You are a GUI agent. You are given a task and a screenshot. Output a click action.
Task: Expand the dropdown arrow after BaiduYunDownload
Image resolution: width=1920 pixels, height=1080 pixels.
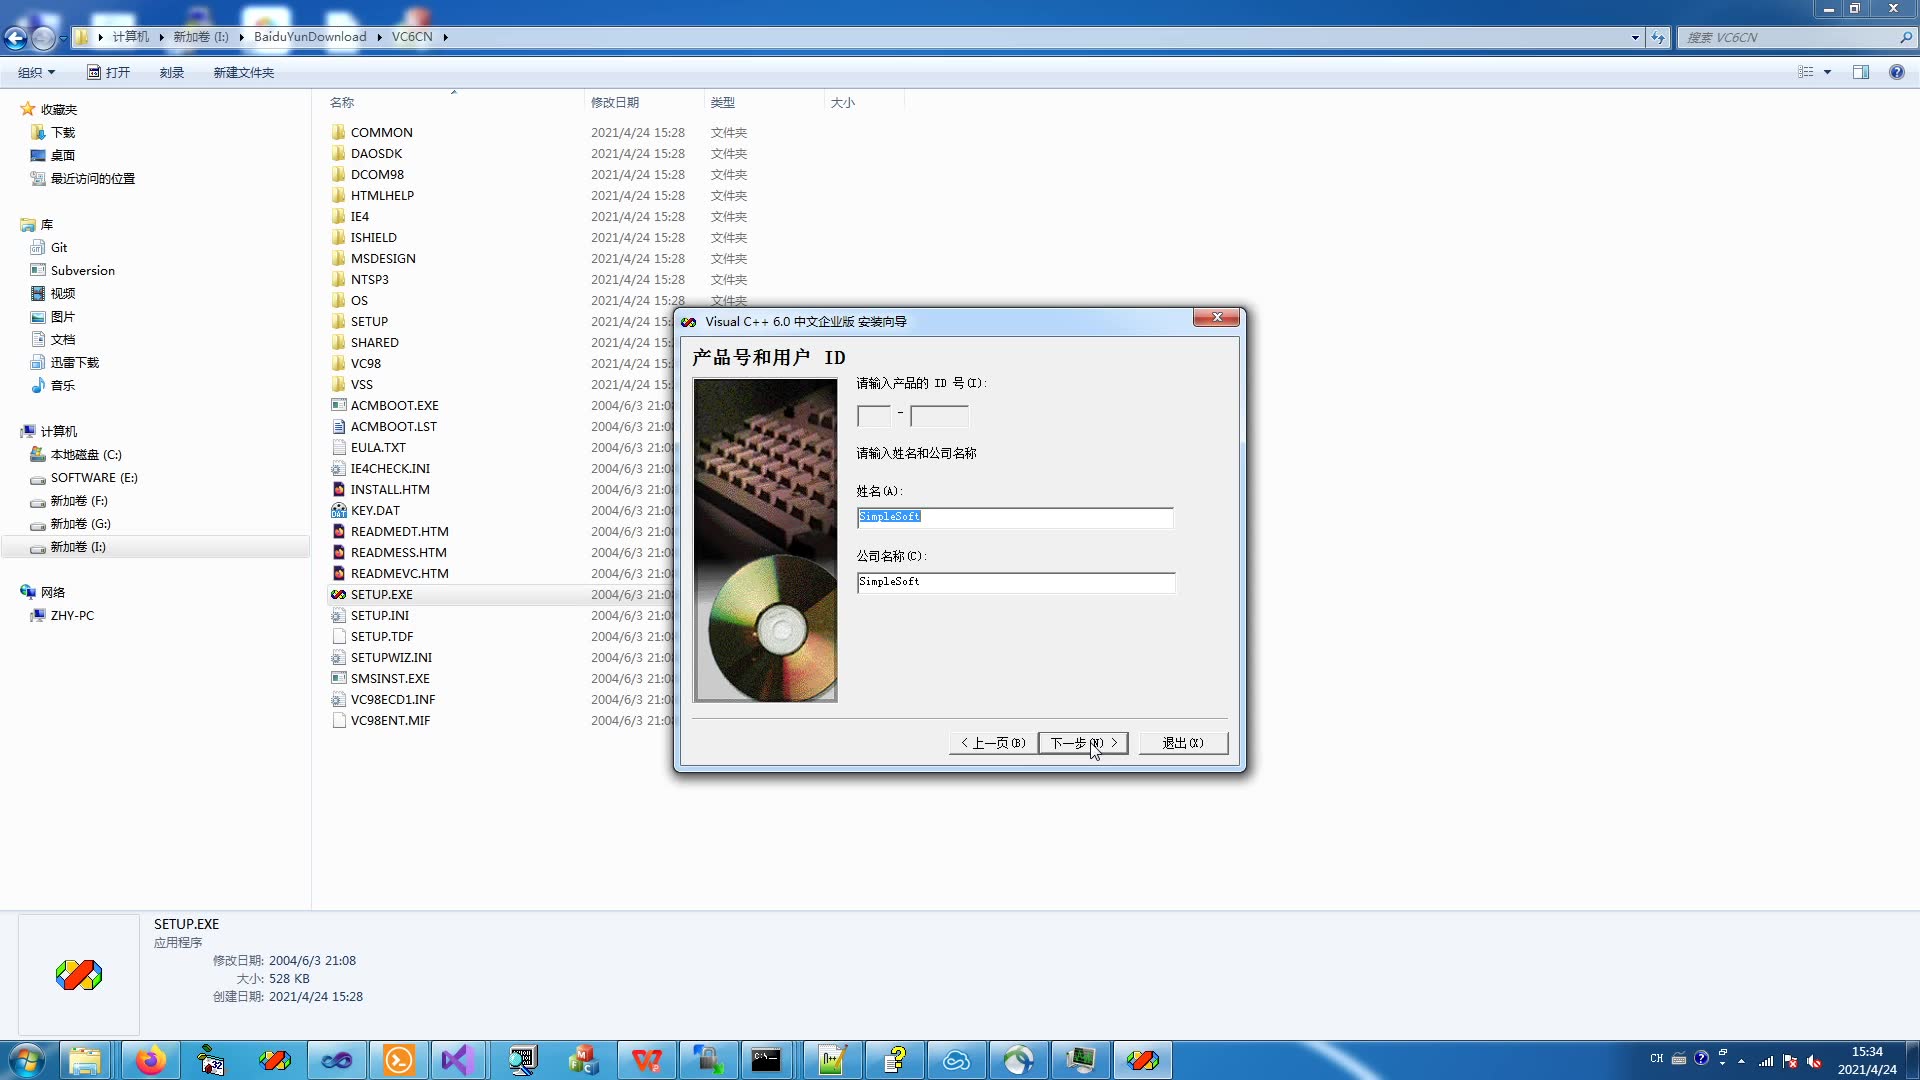pyautogui.click(x=379, y=37)
